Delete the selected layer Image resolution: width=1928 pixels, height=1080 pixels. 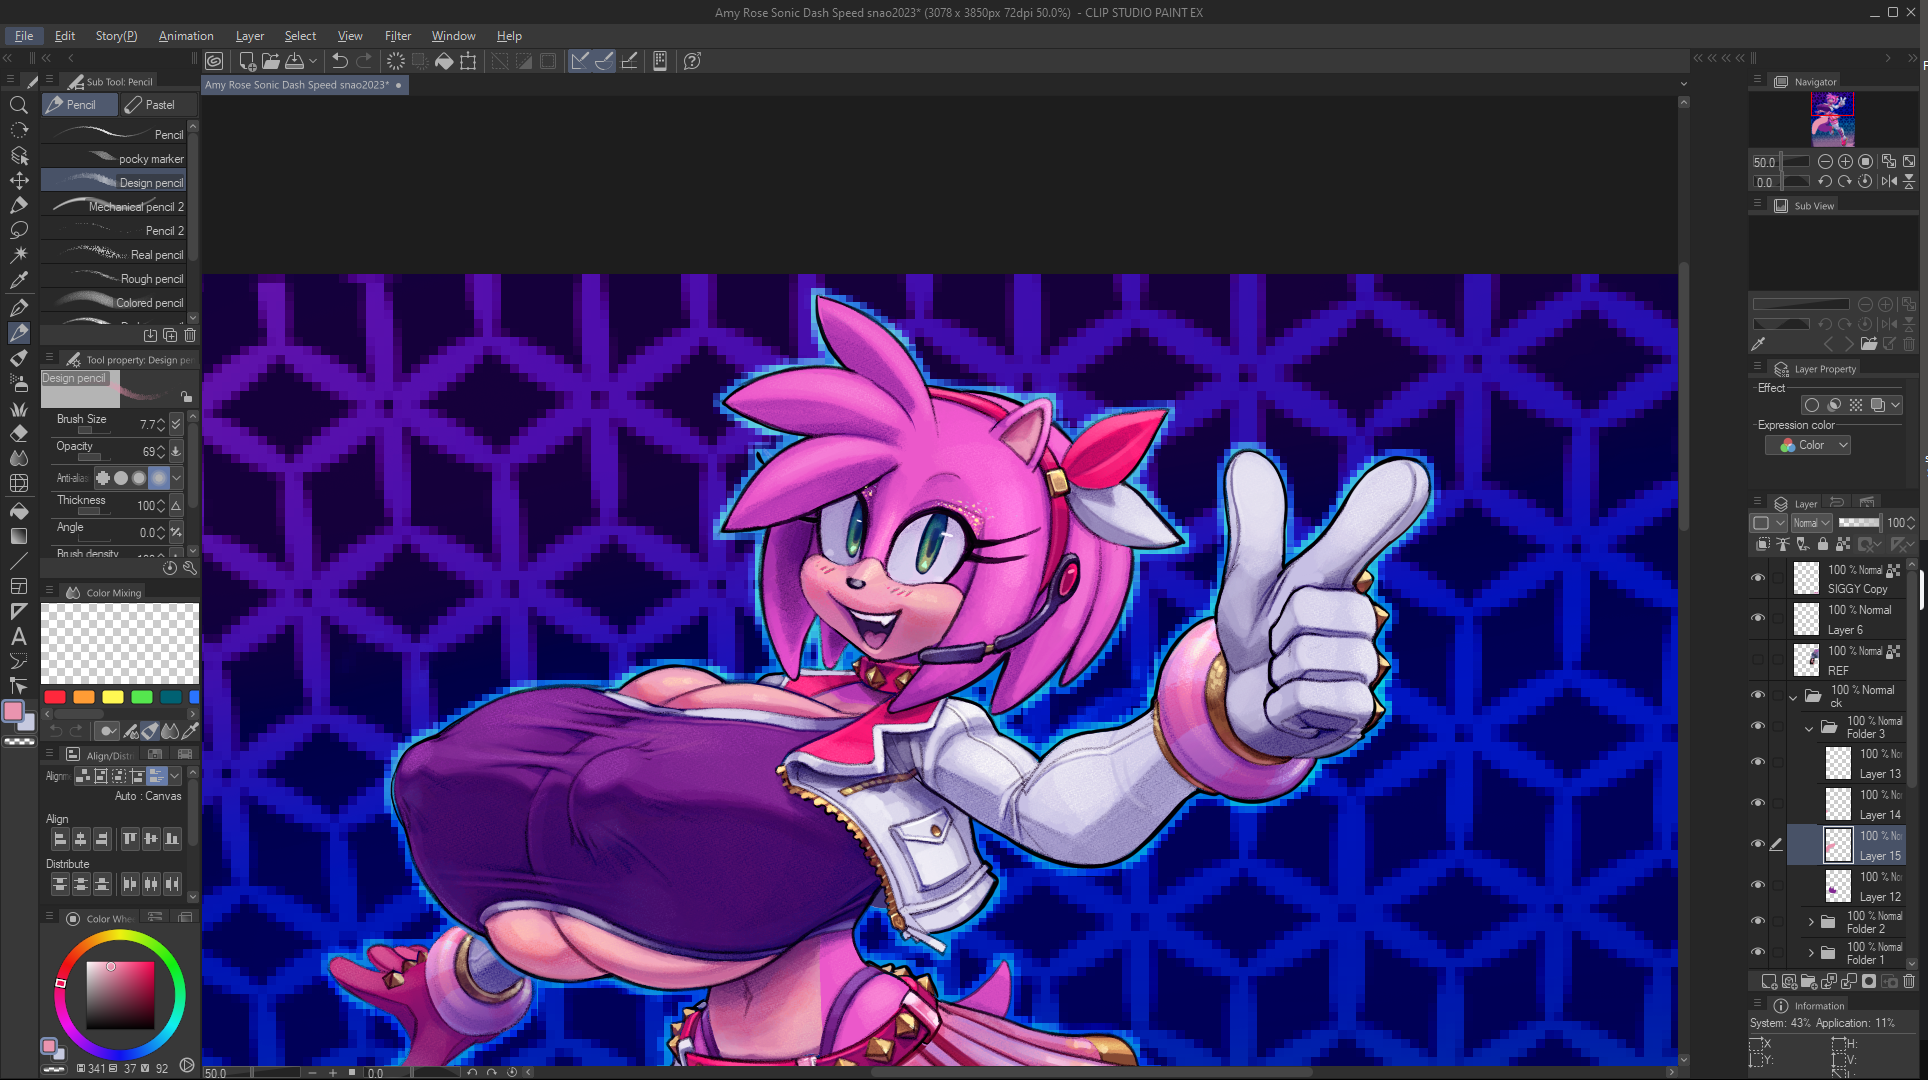coord(1909,982)
